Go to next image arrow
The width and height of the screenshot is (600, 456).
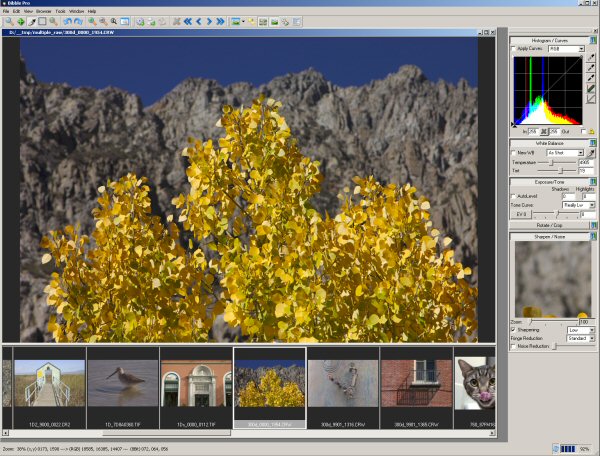tap(209, 22)
